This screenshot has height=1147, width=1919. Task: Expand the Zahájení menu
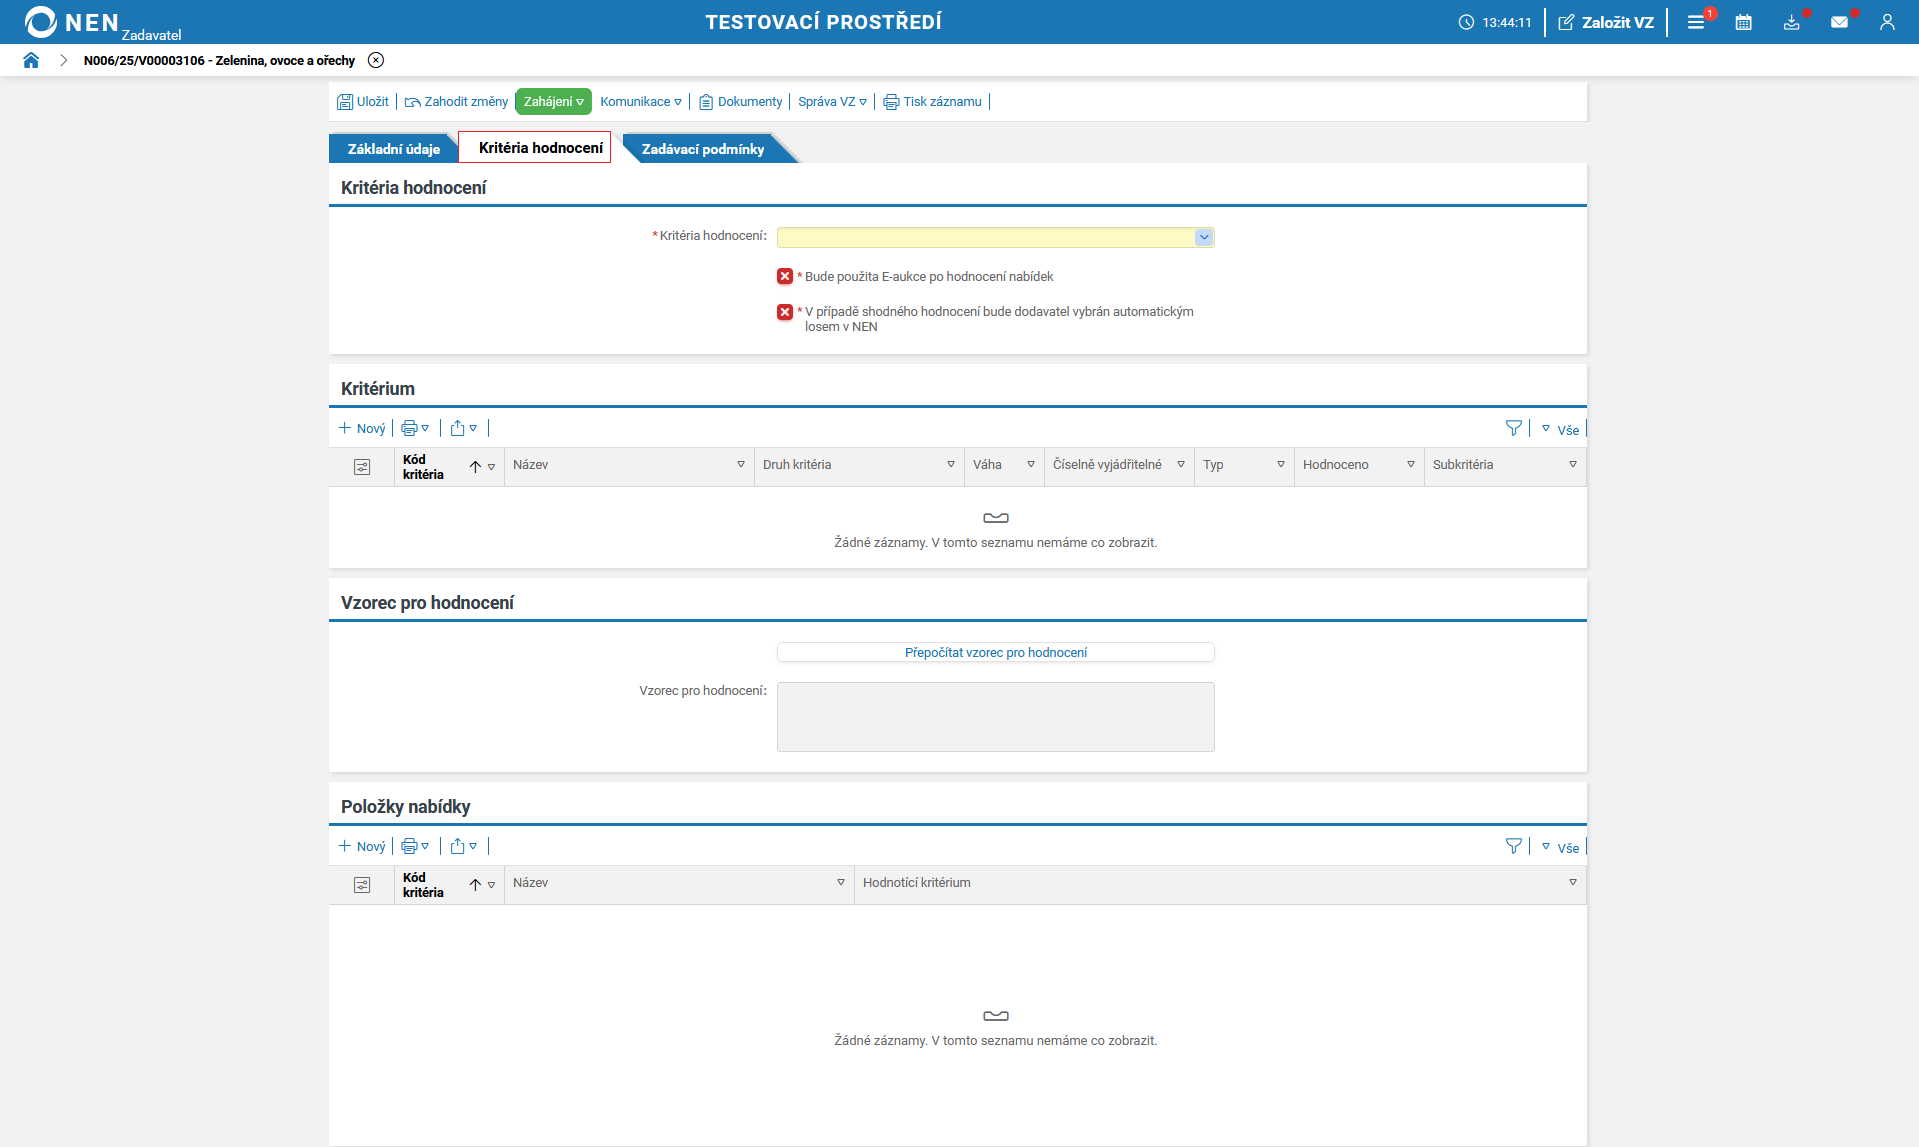[553, 102]
